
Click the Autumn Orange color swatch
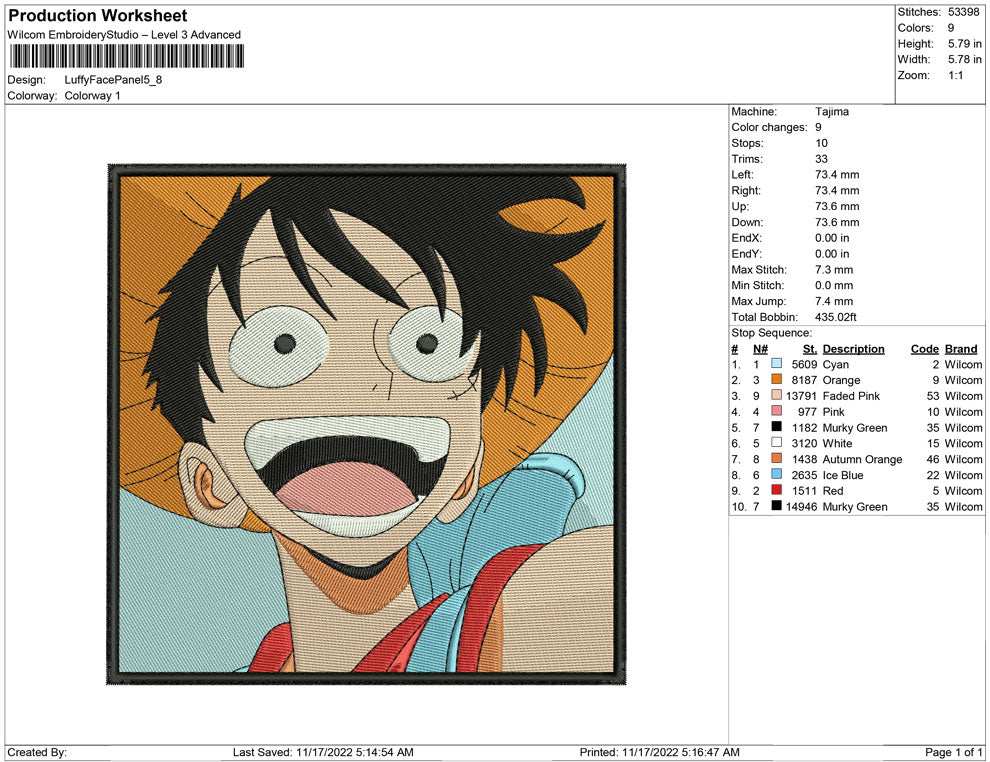point(777,458)
